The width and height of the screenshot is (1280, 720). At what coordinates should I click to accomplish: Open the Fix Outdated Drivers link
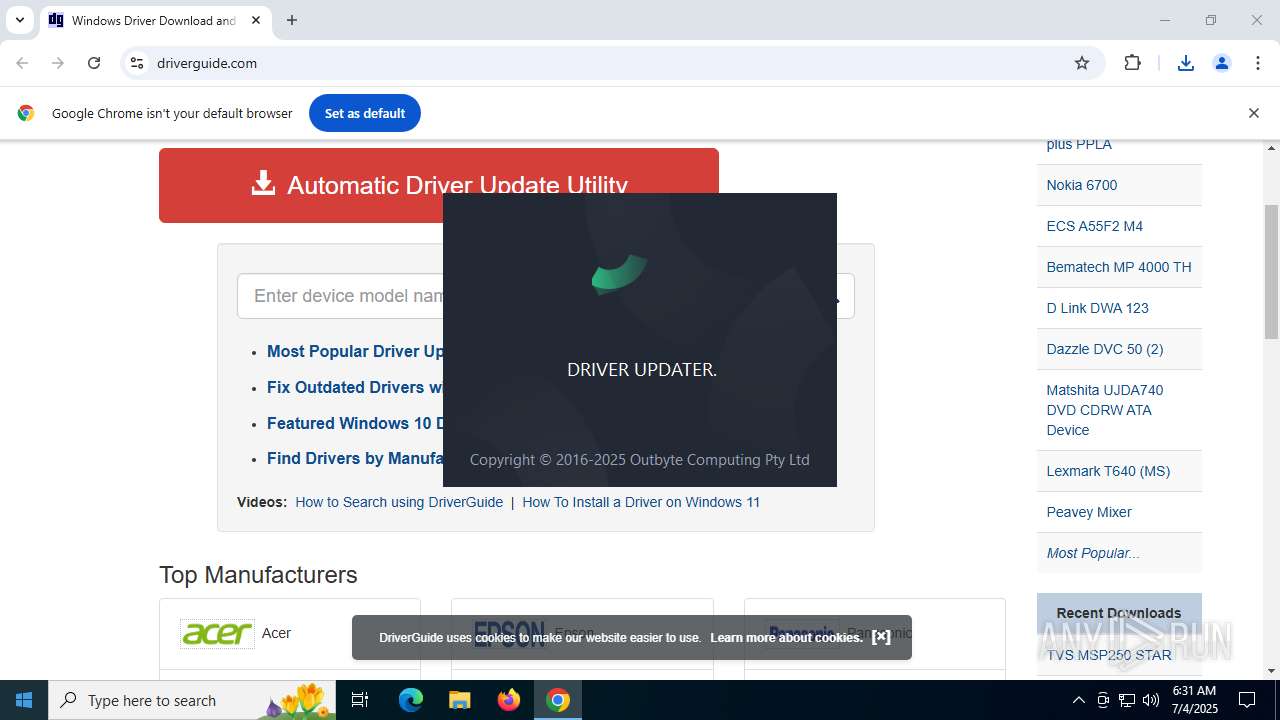355,387
